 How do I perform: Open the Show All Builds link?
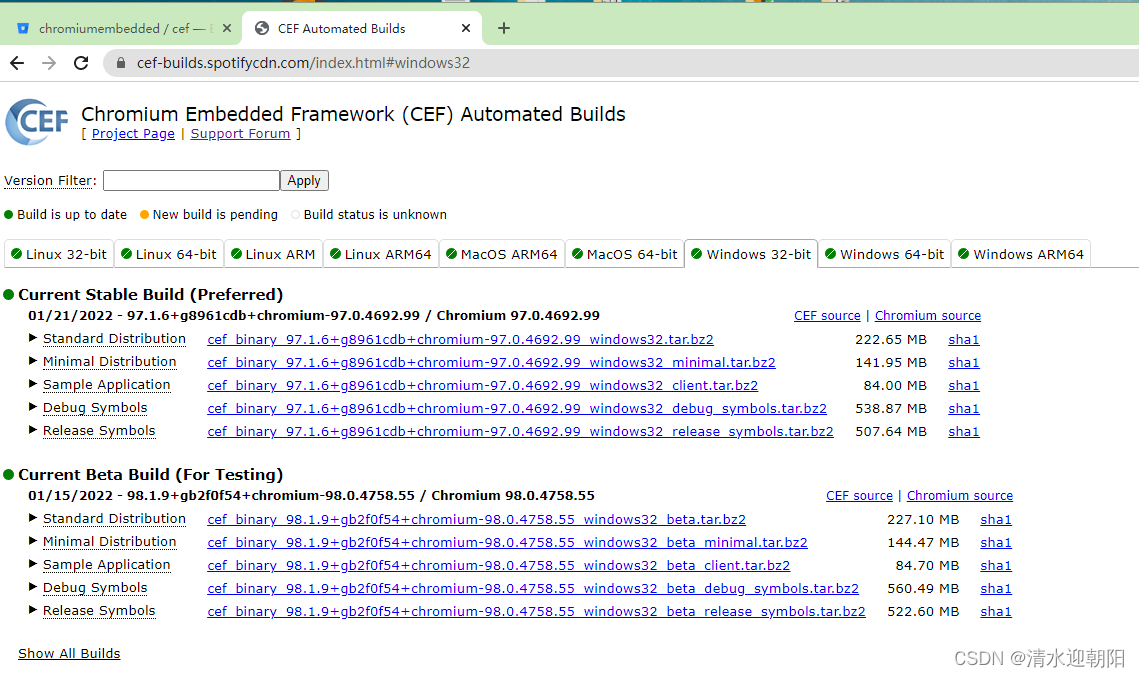[x=68, y=653]
